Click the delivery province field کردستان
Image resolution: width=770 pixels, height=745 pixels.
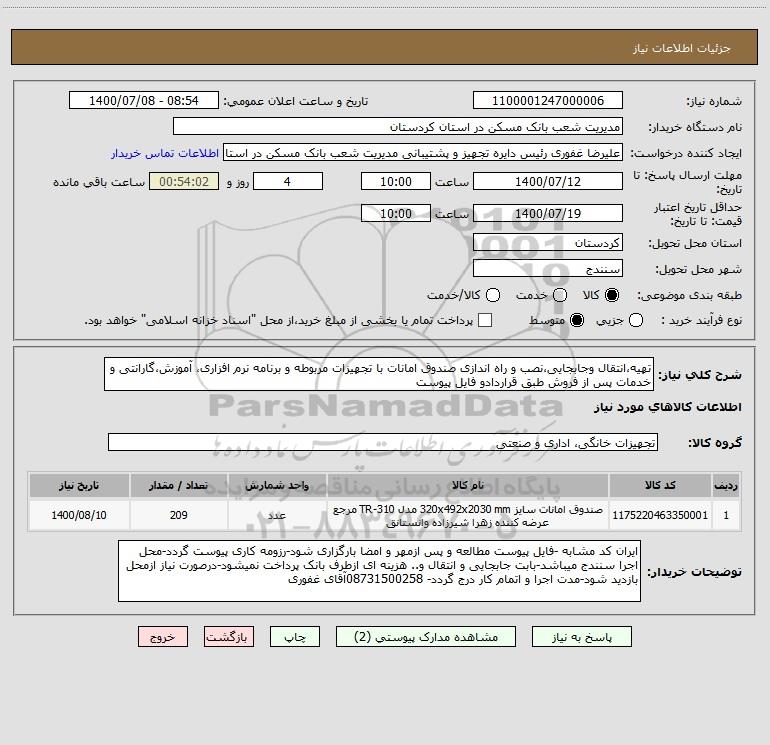coord(548,243)
